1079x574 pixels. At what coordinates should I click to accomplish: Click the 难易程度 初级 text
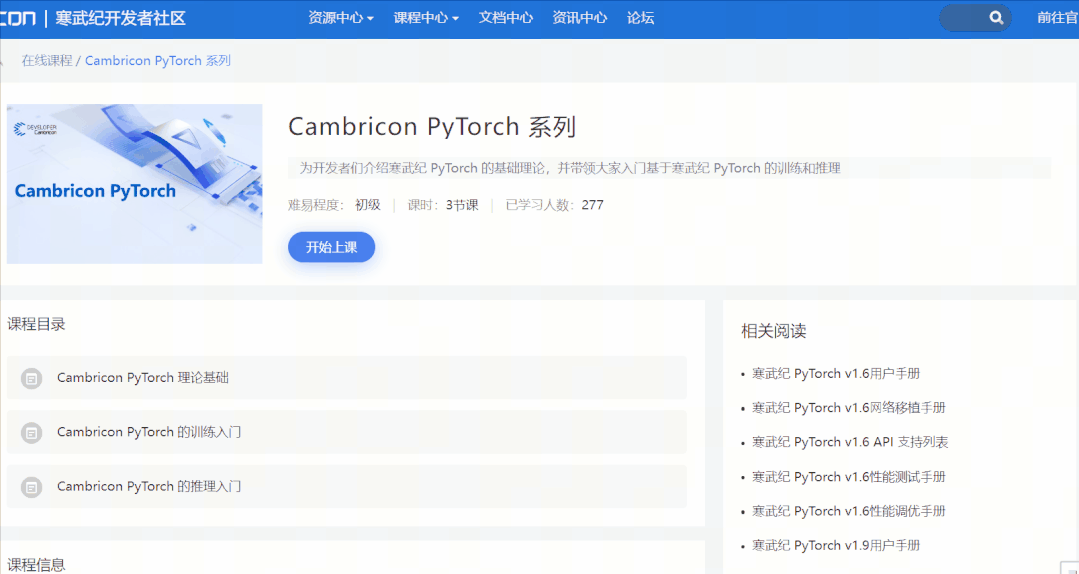tap(334, 205)
